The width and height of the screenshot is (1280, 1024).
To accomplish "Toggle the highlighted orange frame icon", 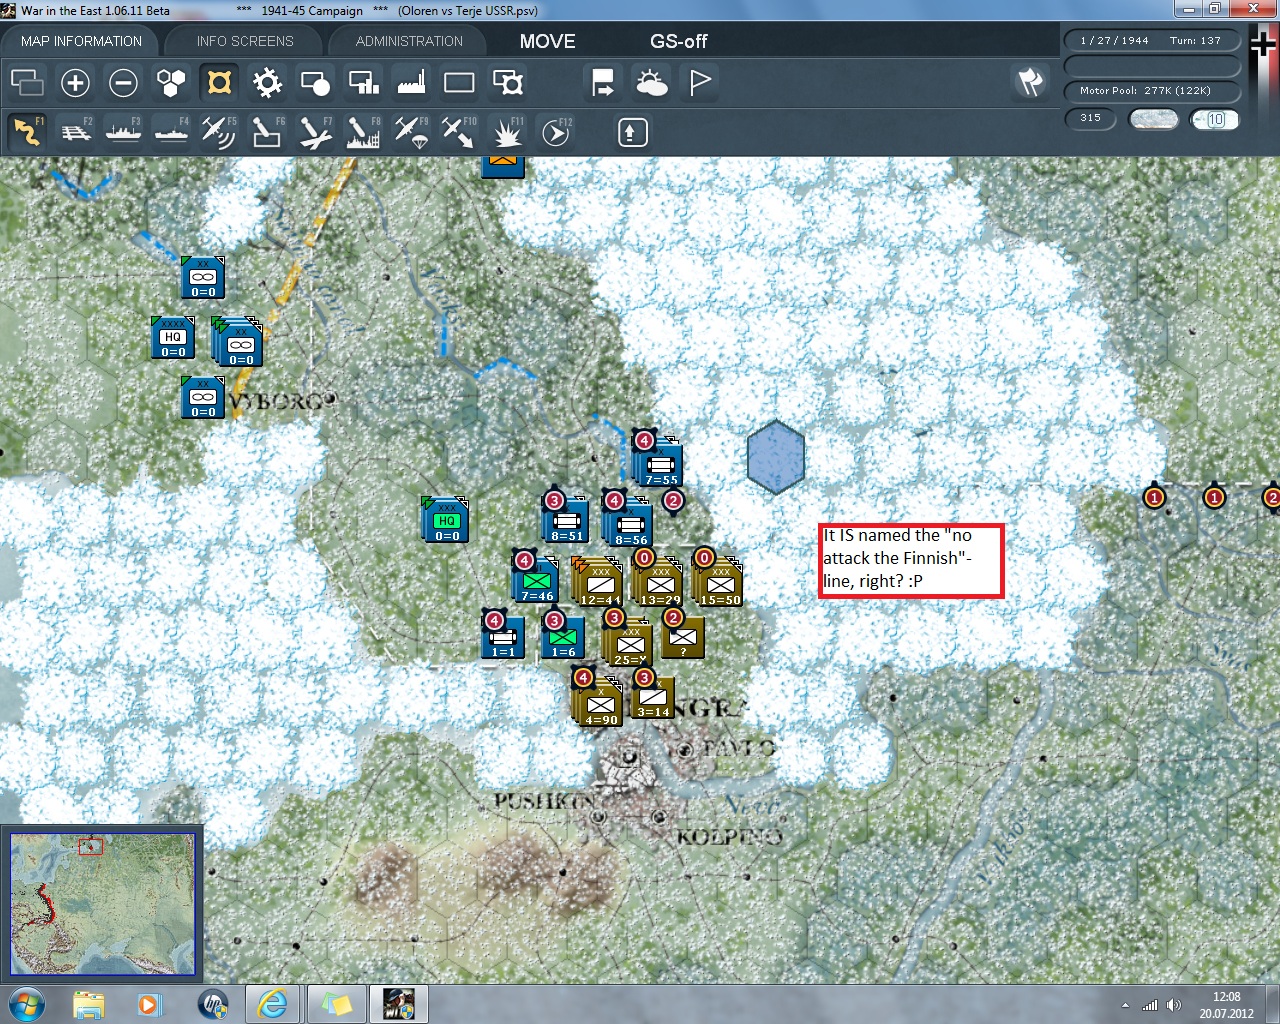I will 219,82.
